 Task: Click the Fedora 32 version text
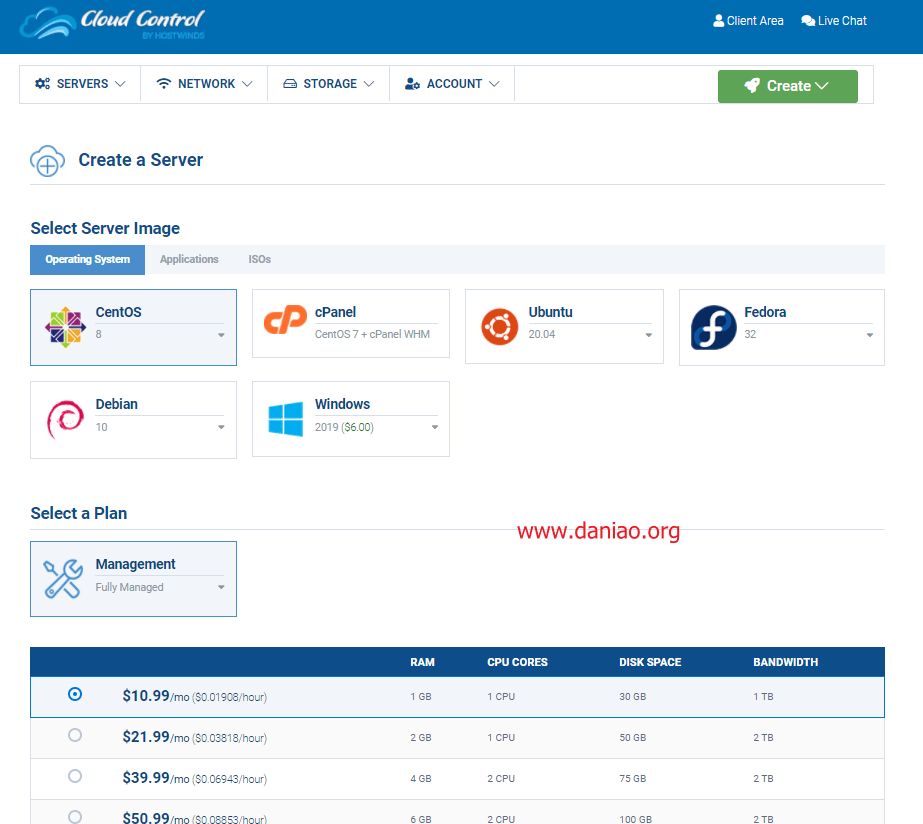[750, 334]
